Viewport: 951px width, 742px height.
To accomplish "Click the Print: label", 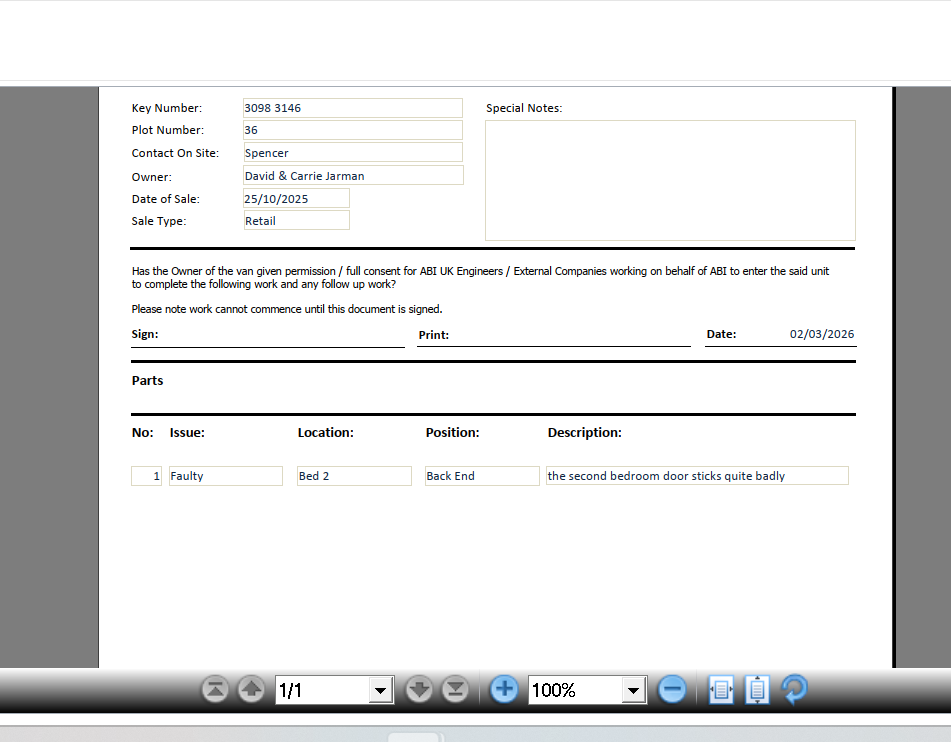I will (434, 335).
